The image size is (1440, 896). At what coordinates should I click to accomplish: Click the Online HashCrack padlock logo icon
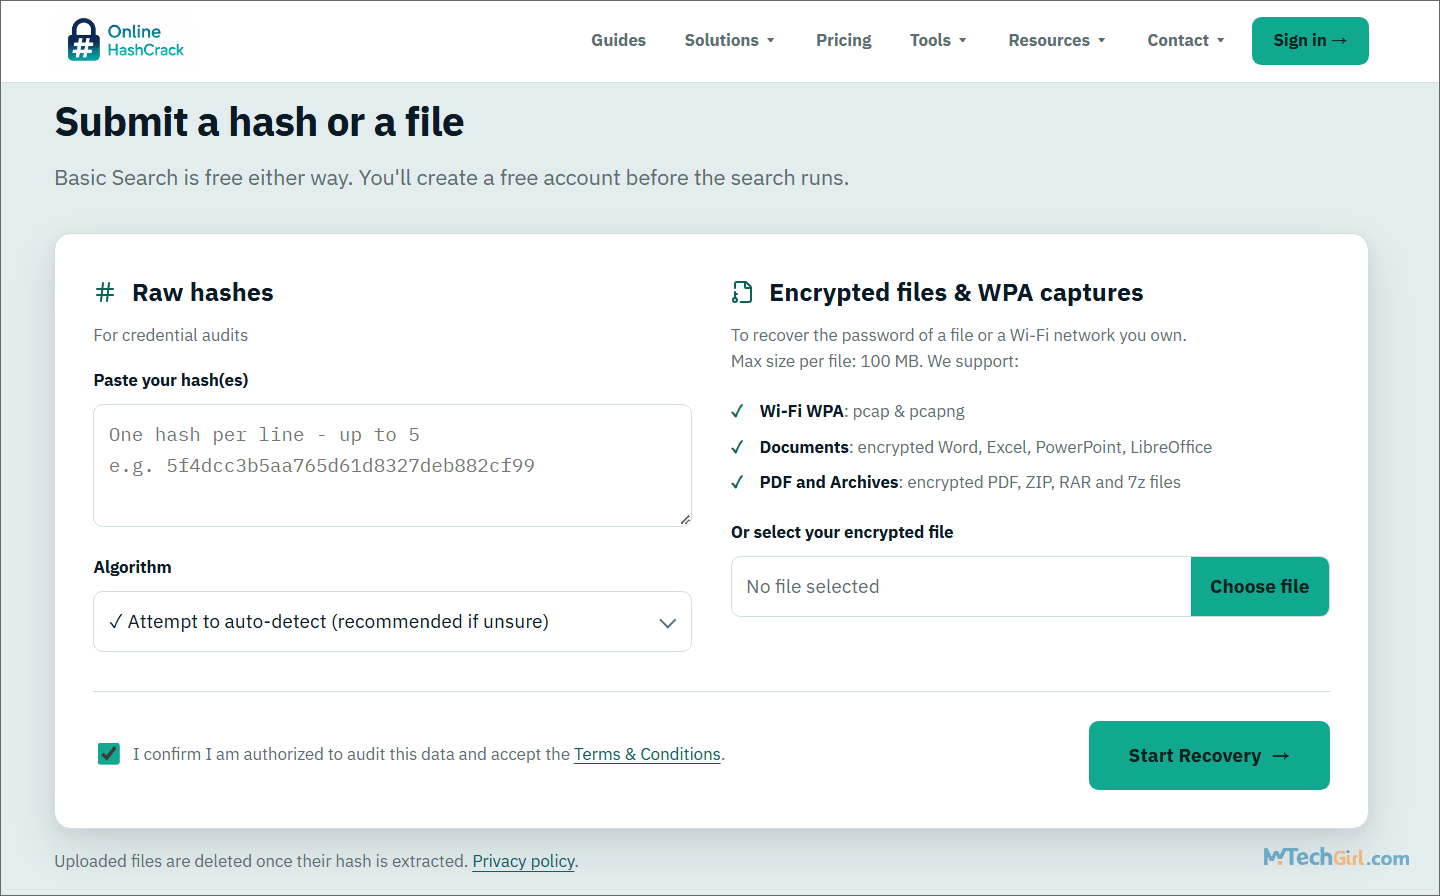(83, 40)
